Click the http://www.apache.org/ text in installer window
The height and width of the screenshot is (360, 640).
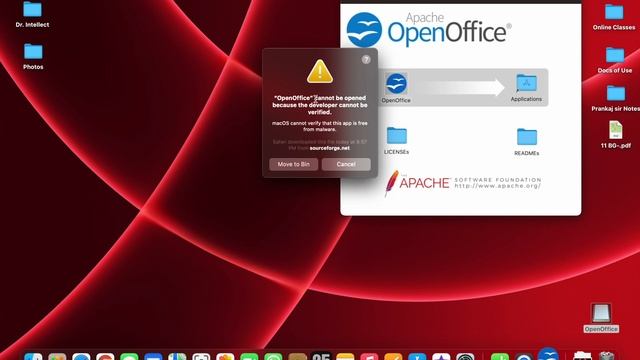(498, 186)
